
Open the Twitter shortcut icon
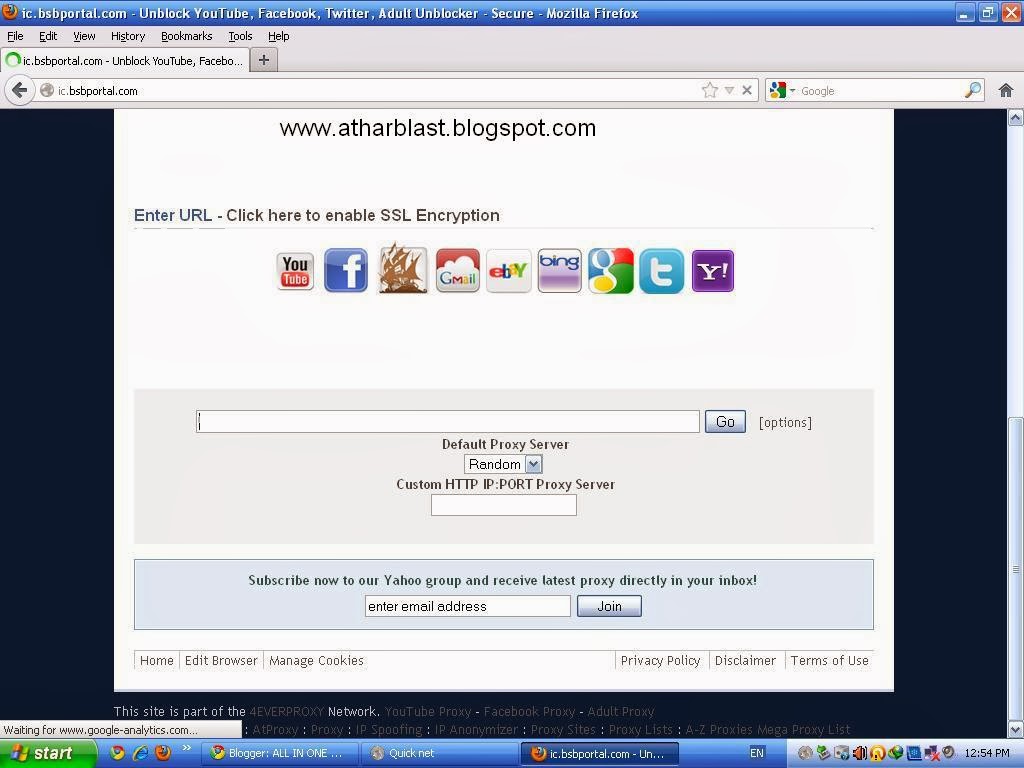(662, 270)
